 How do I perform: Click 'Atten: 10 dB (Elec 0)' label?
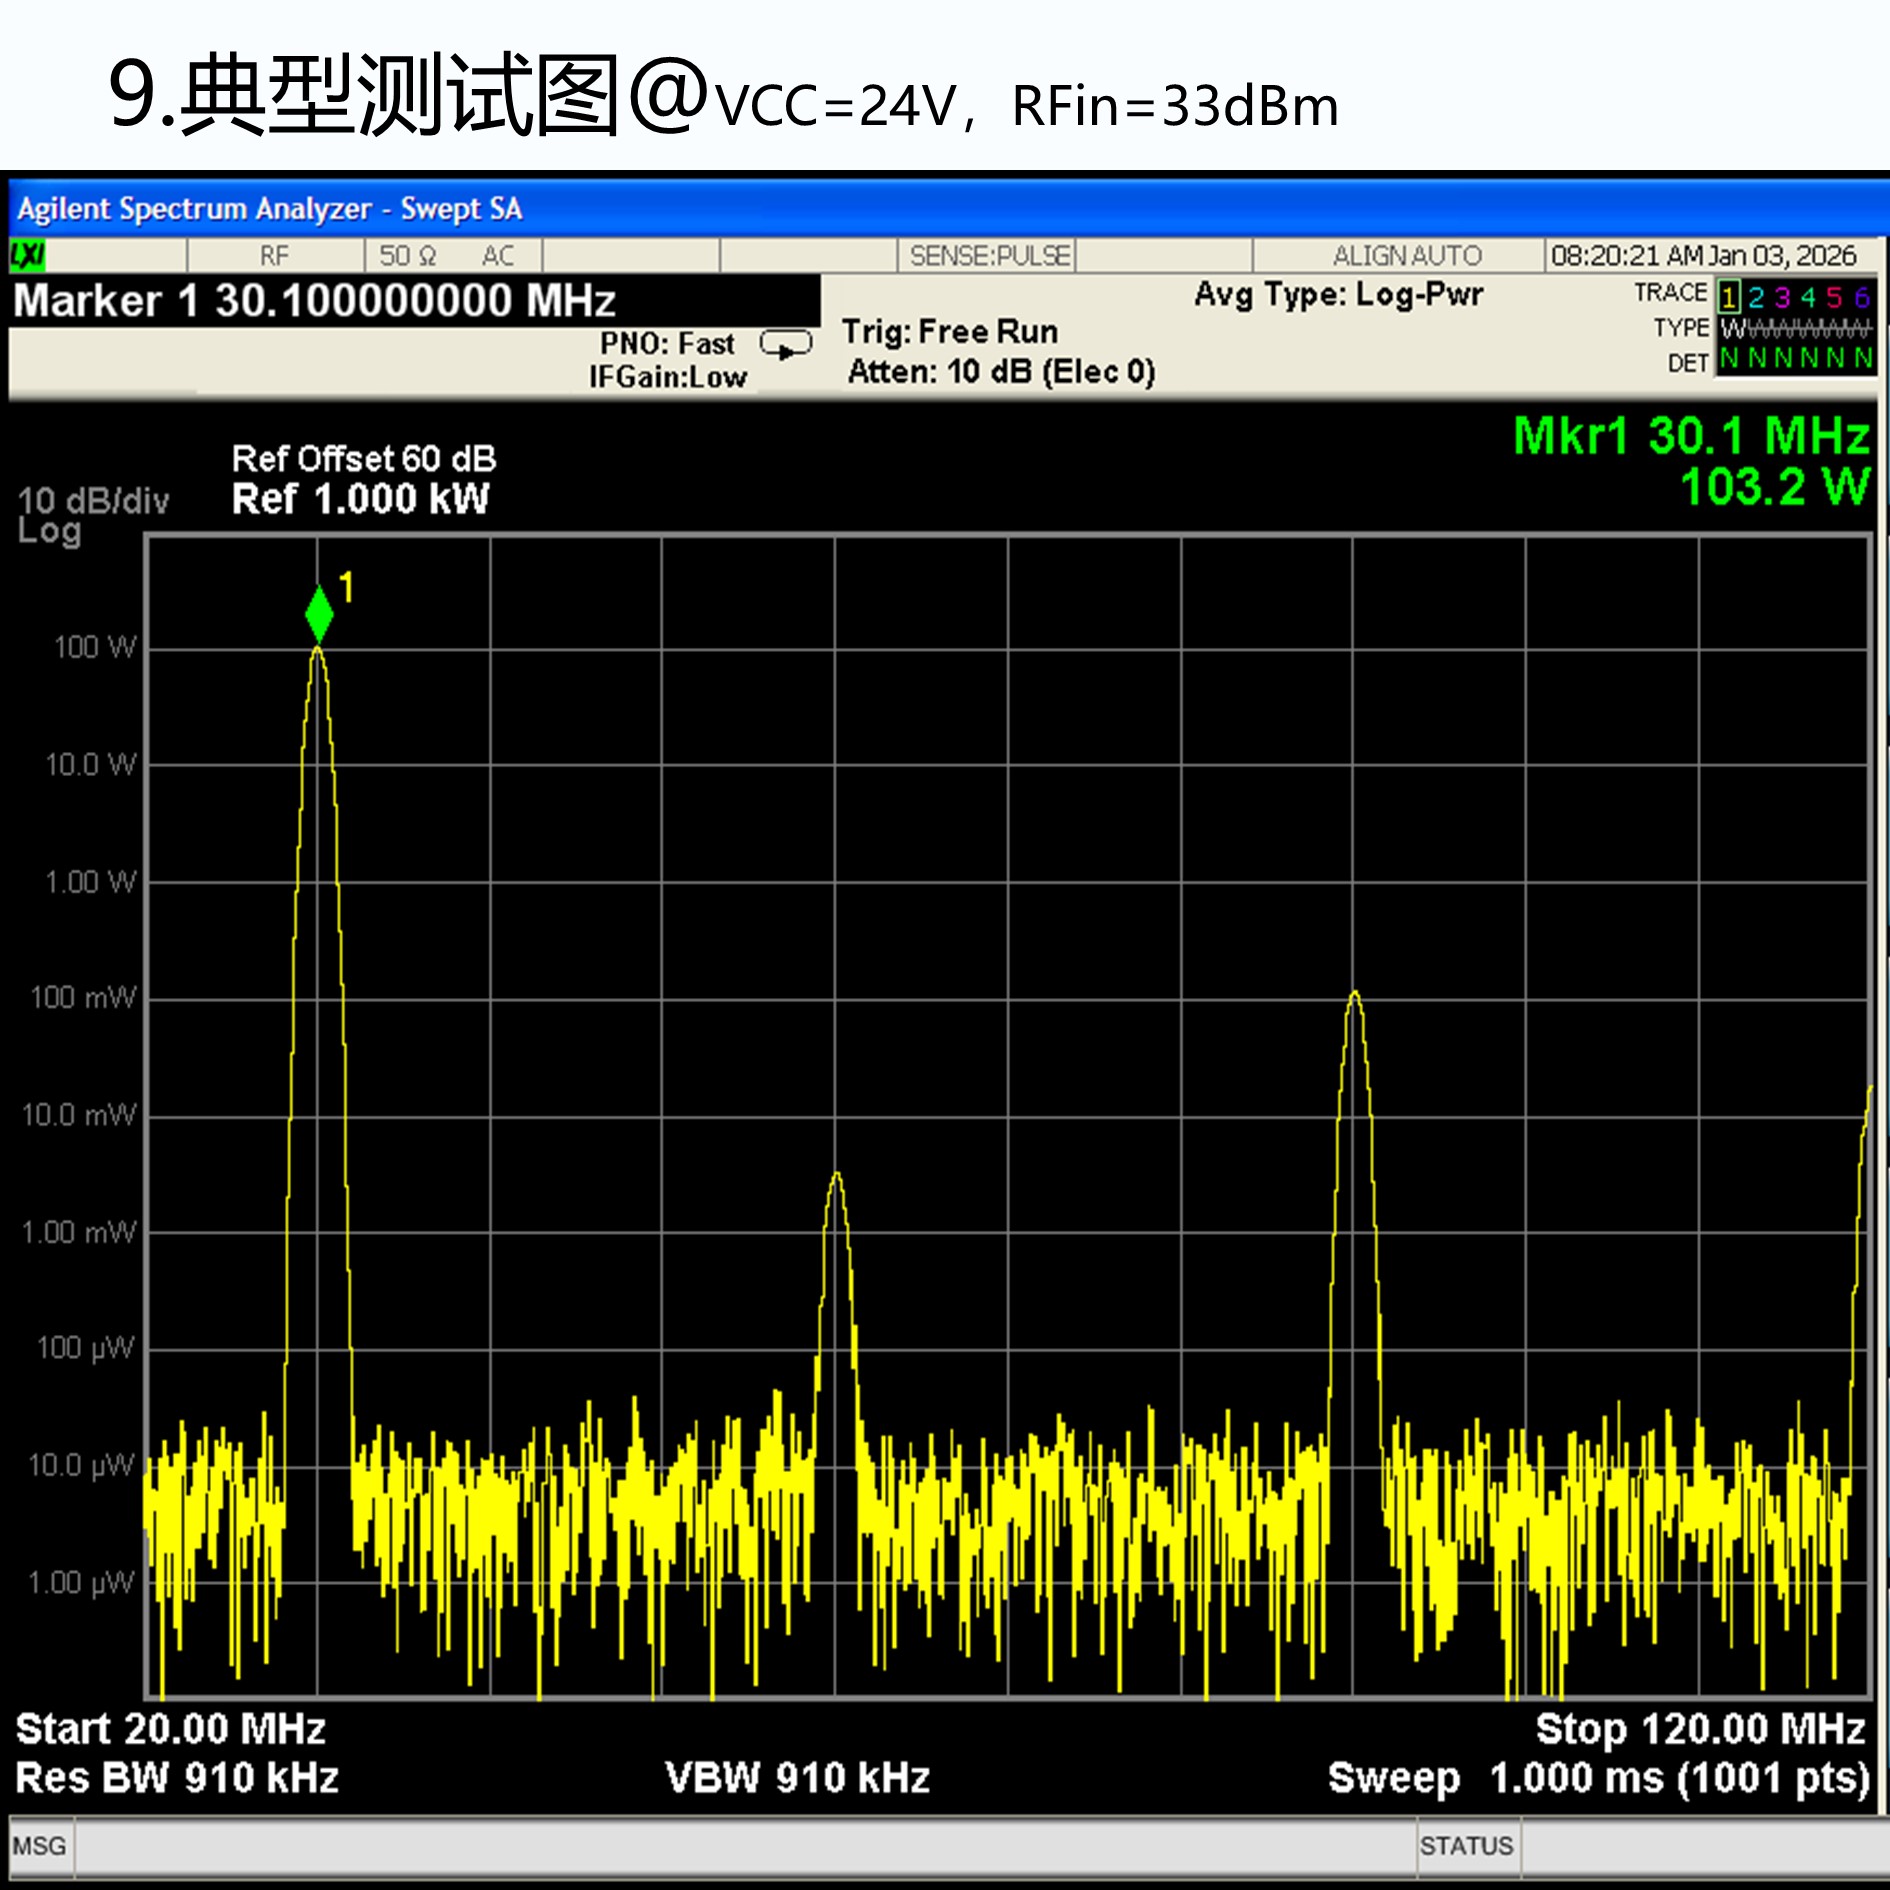coord(1002,372)
